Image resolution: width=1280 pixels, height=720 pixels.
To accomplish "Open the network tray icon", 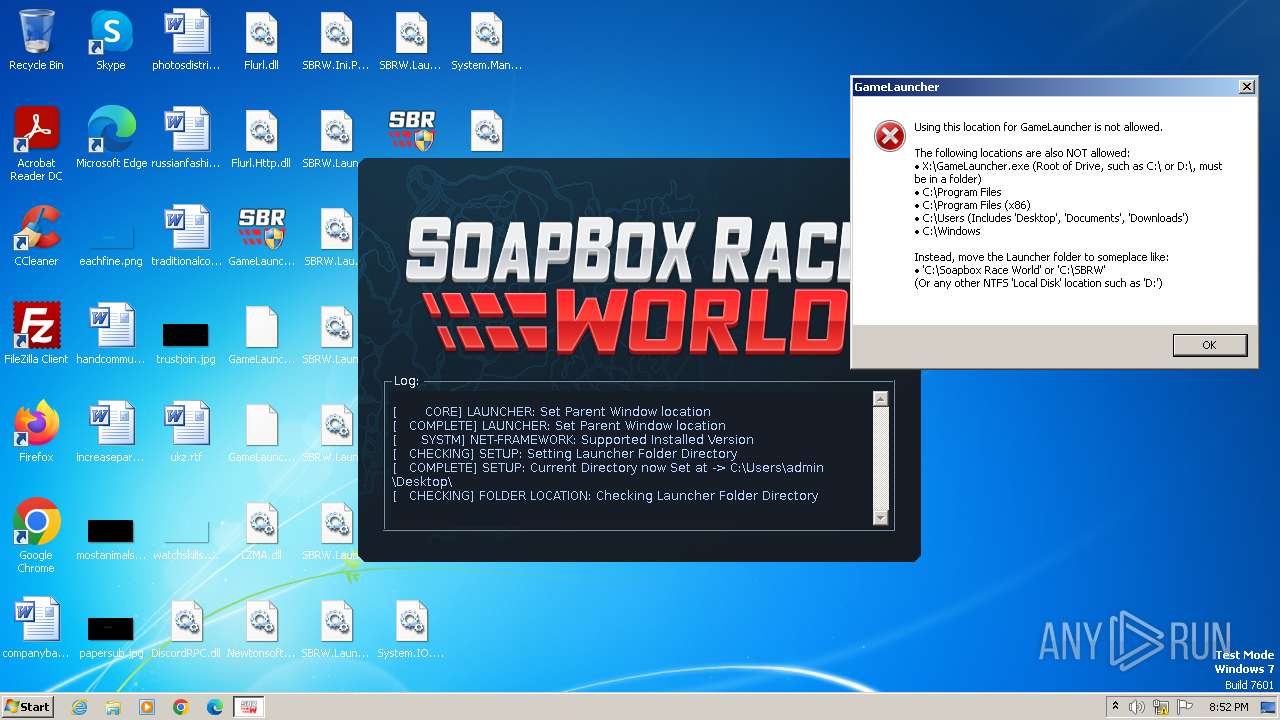I will pyautogui.click(x=1161, y=707).
